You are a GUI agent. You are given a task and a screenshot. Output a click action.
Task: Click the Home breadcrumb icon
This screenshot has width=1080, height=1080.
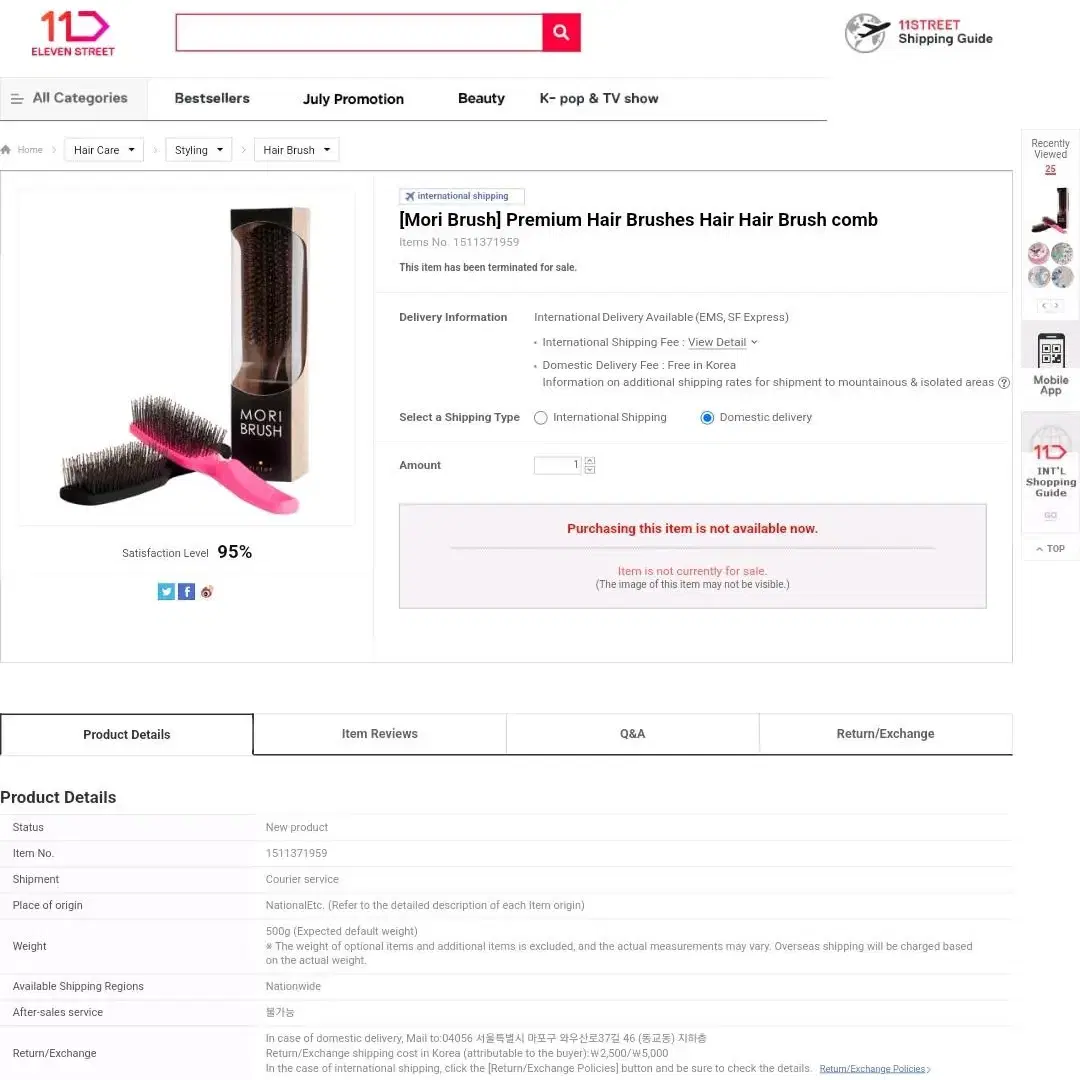click(6, 149)
